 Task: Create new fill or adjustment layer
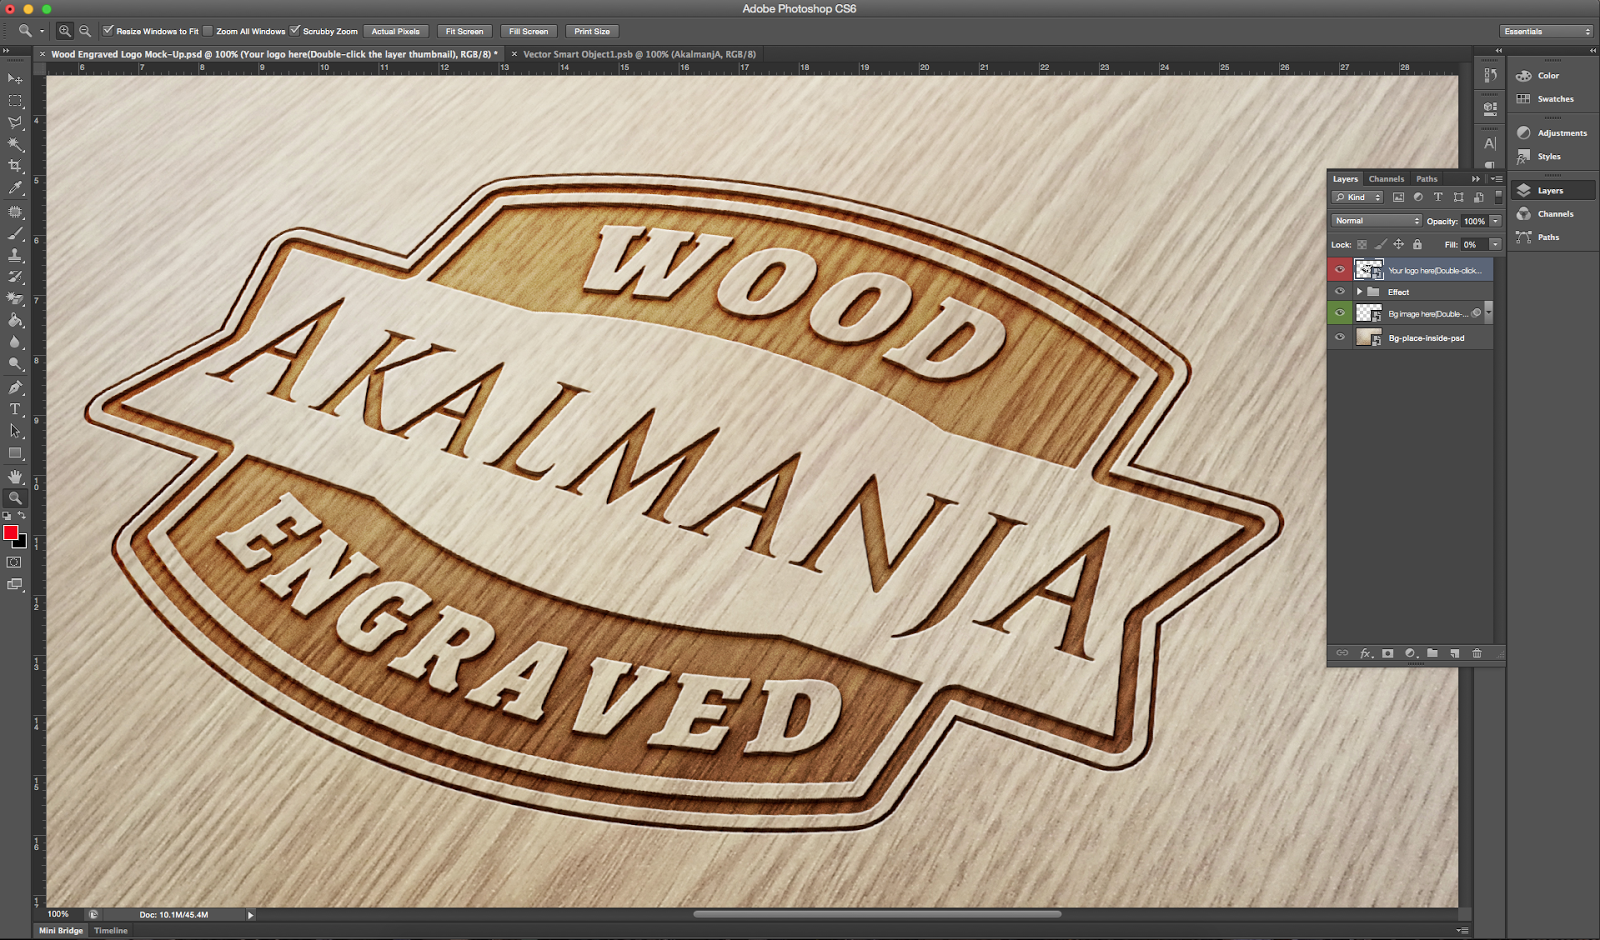[1410, 653]
